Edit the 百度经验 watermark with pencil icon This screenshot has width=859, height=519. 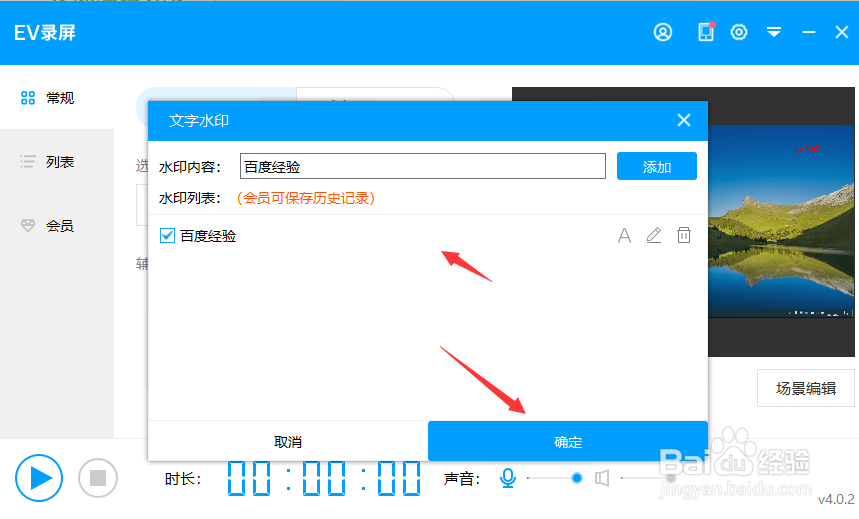654,235
